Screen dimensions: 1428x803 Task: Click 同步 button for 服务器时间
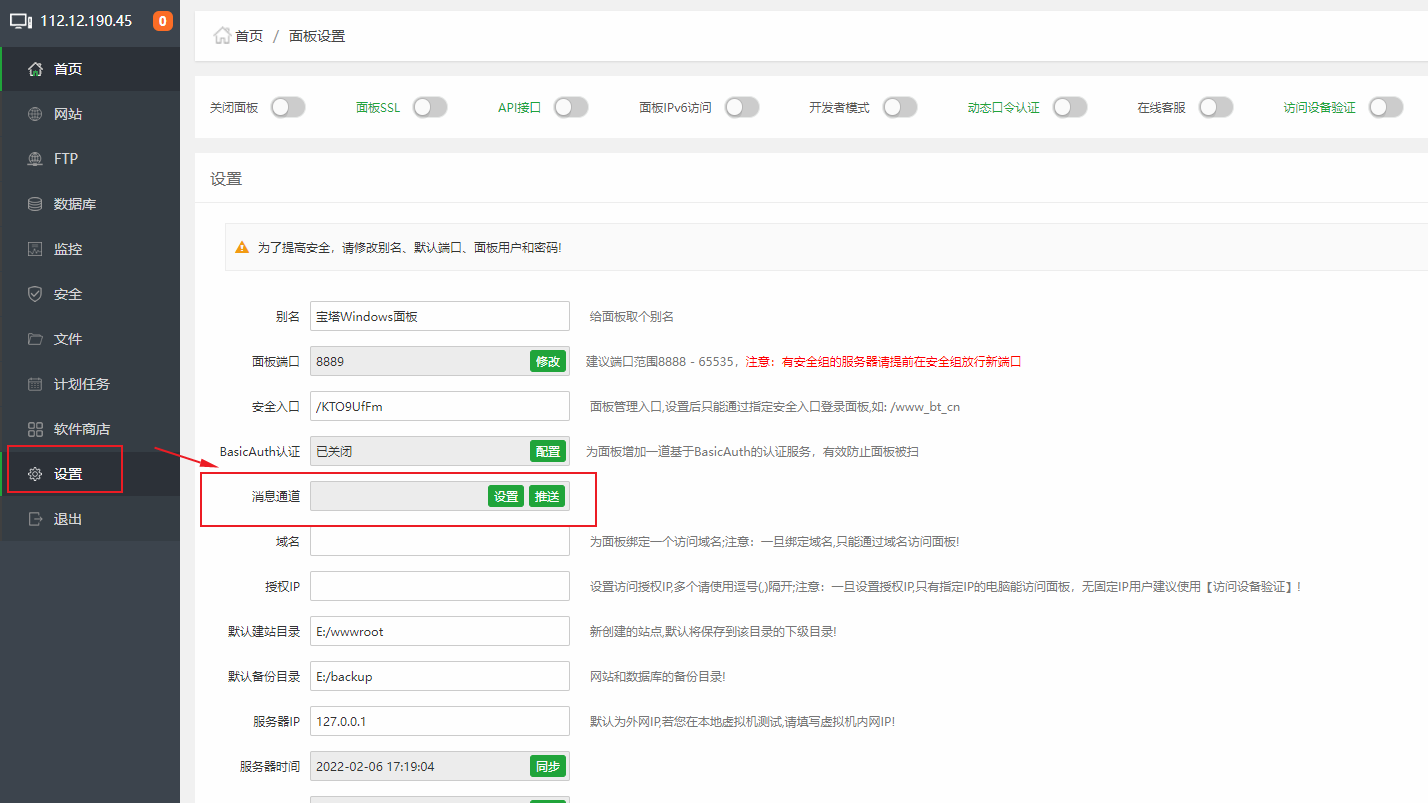click(548, 766)
